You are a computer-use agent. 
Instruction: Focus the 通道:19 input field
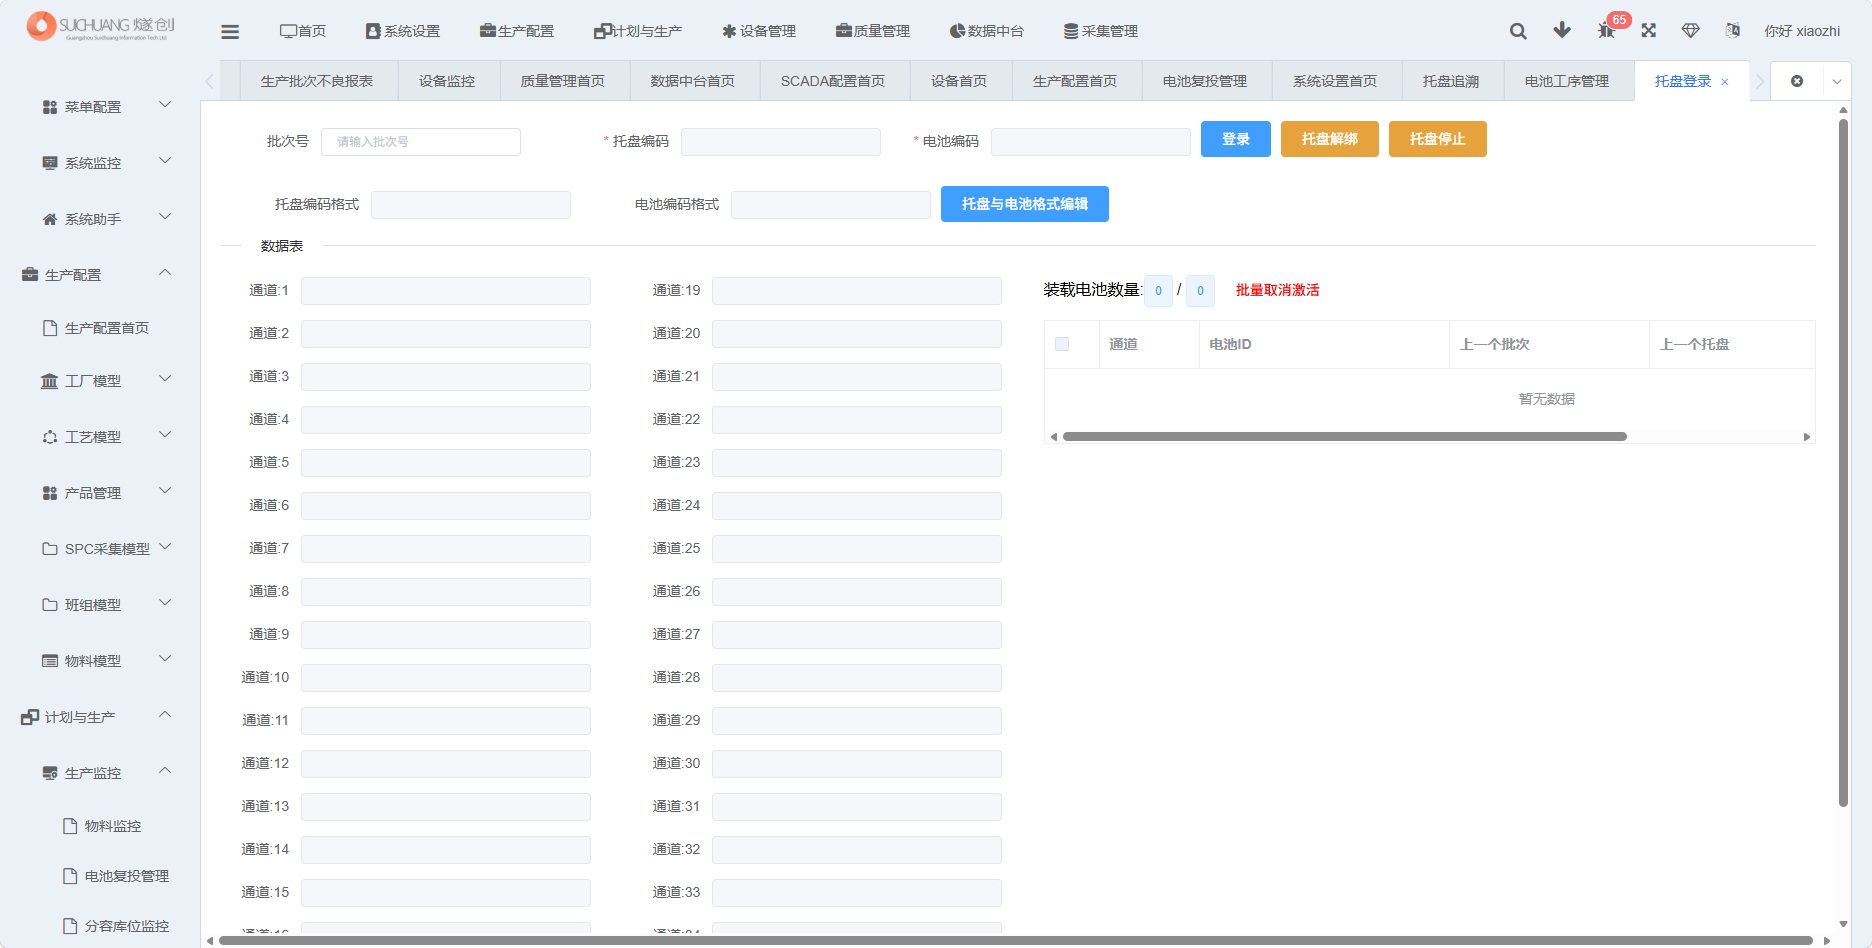coord(857,291)
